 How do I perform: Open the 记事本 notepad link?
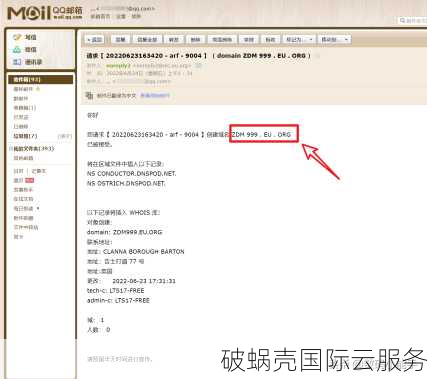coord(39,171)
